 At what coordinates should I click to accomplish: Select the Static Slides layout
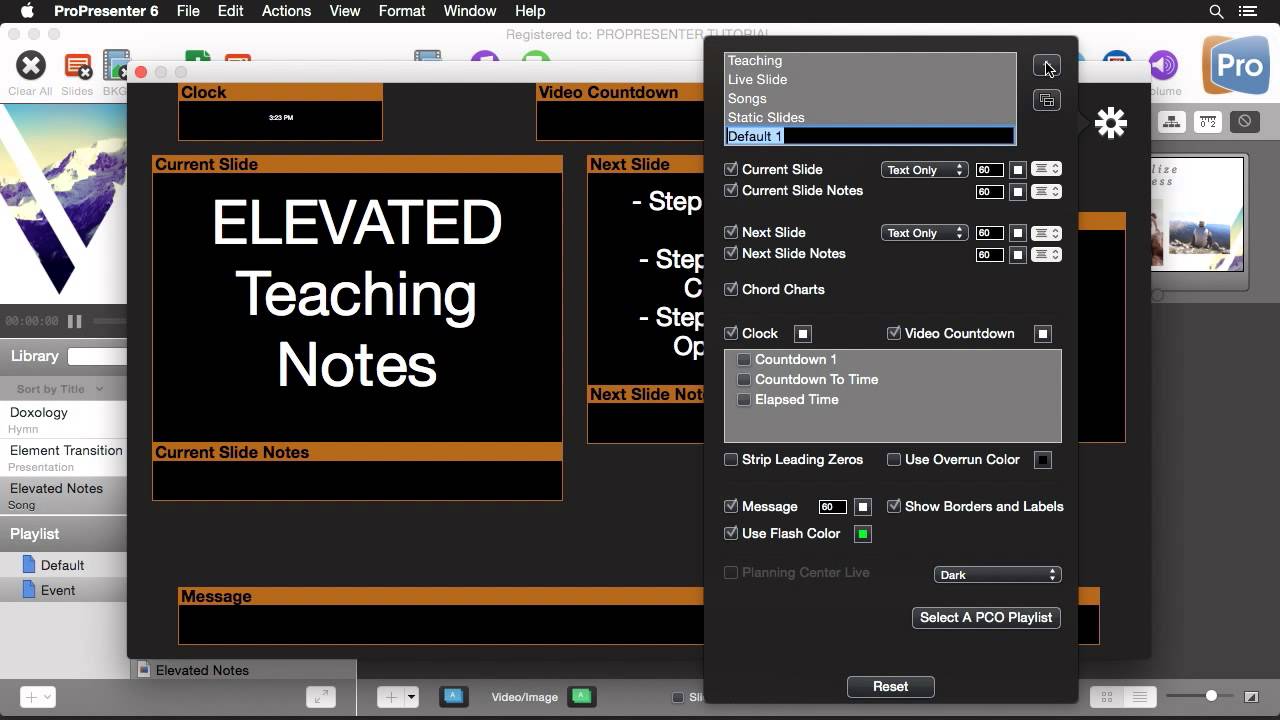click(x=870, y=118)
